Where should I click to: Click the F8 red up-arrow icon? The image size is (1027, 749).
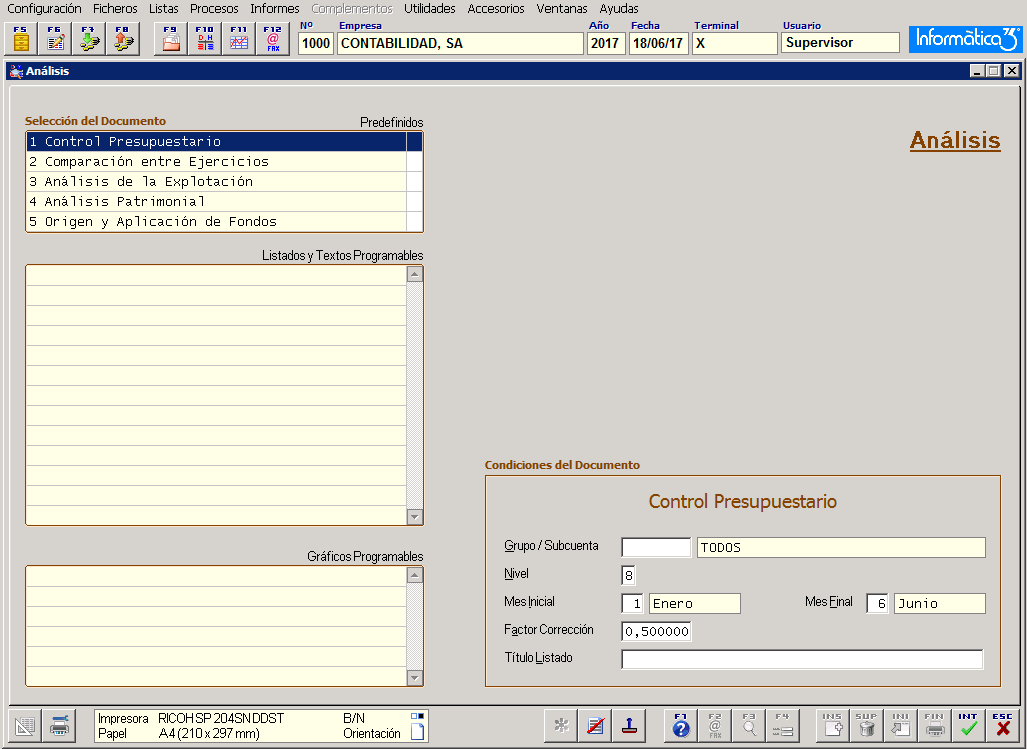(123, 39)
